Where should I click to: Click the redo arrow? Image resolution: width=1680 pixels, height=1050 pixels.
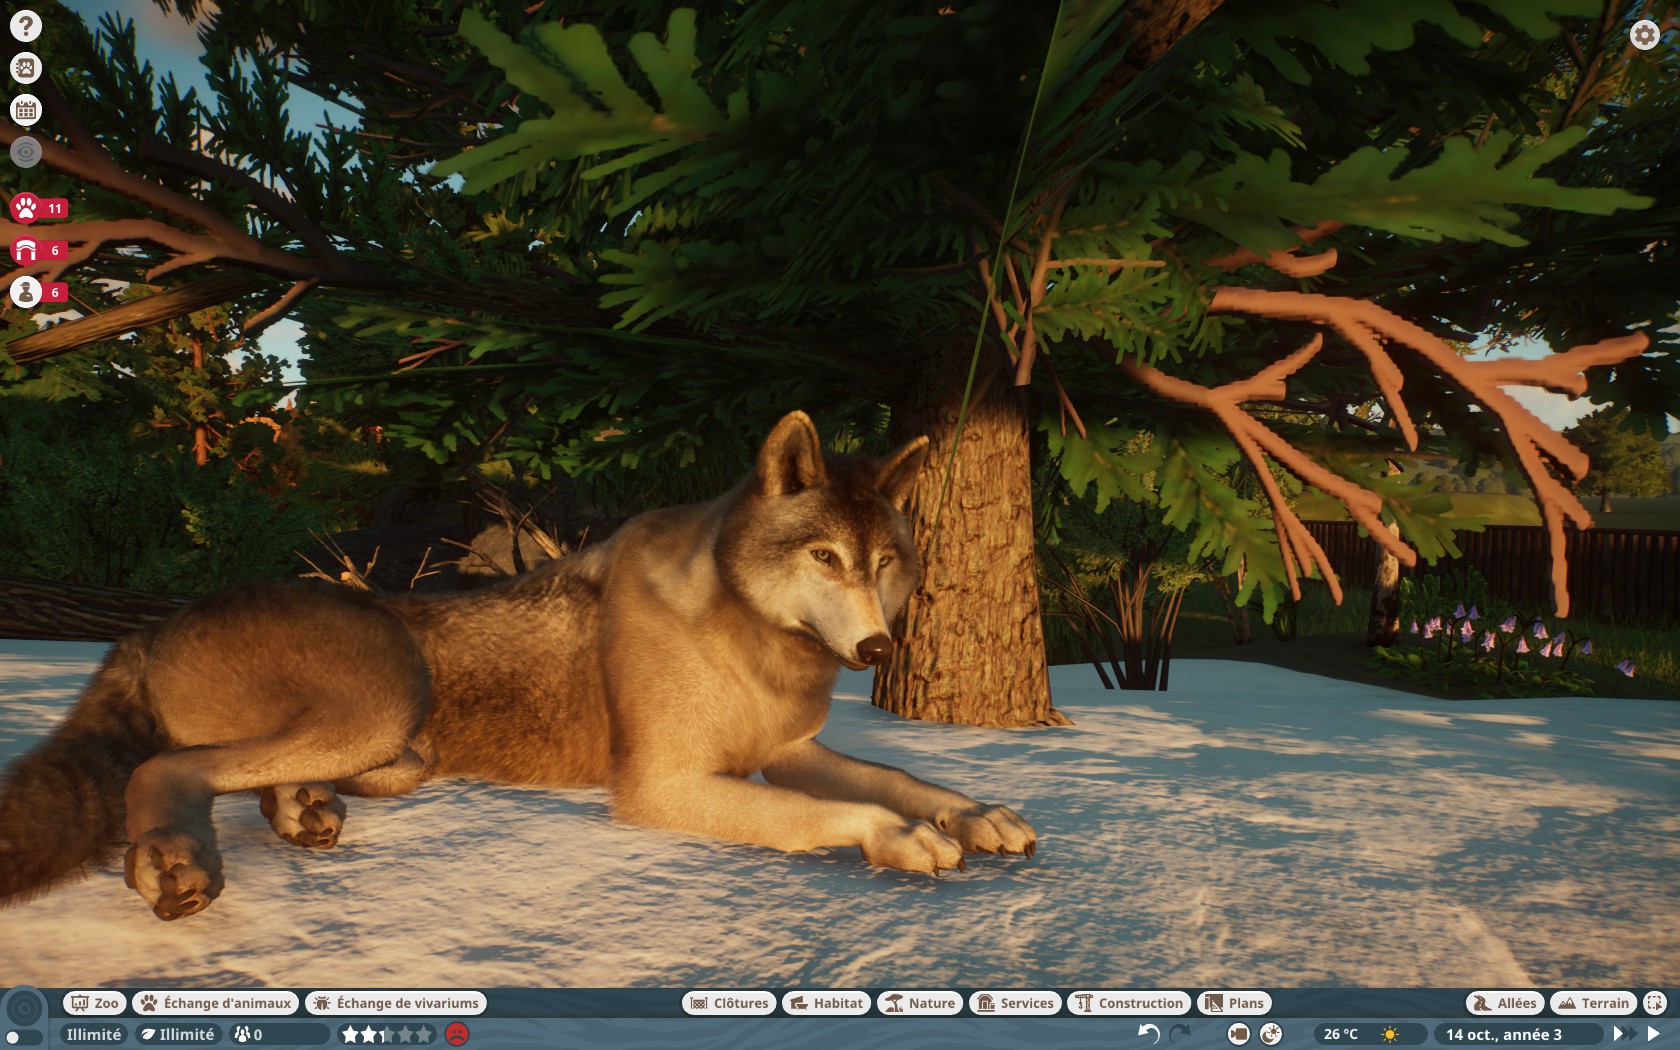click(1180, 1034)
